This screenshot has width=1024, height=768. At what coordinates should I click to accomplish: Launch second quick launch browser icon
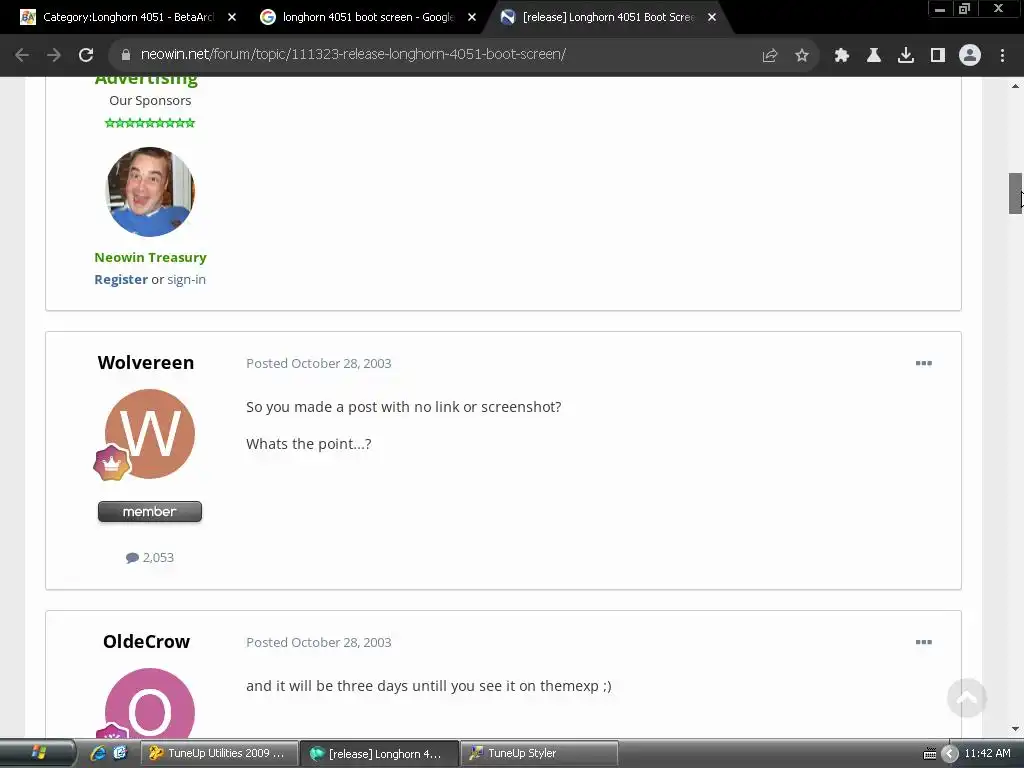[x=120, y=754]
